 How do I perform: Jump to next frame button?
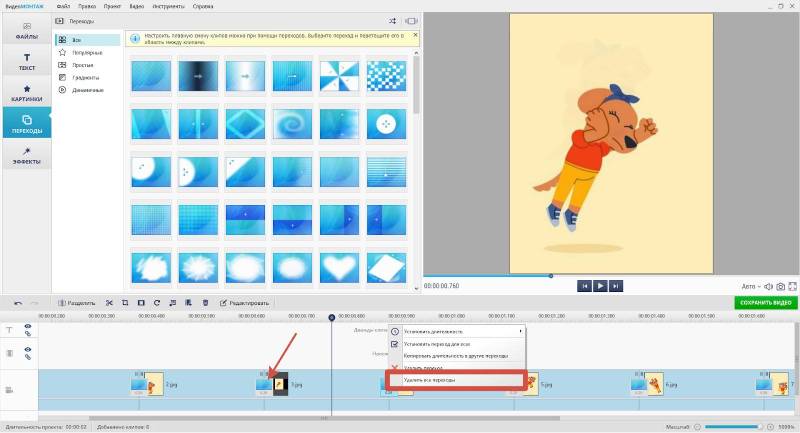click(x=615, y=286)
